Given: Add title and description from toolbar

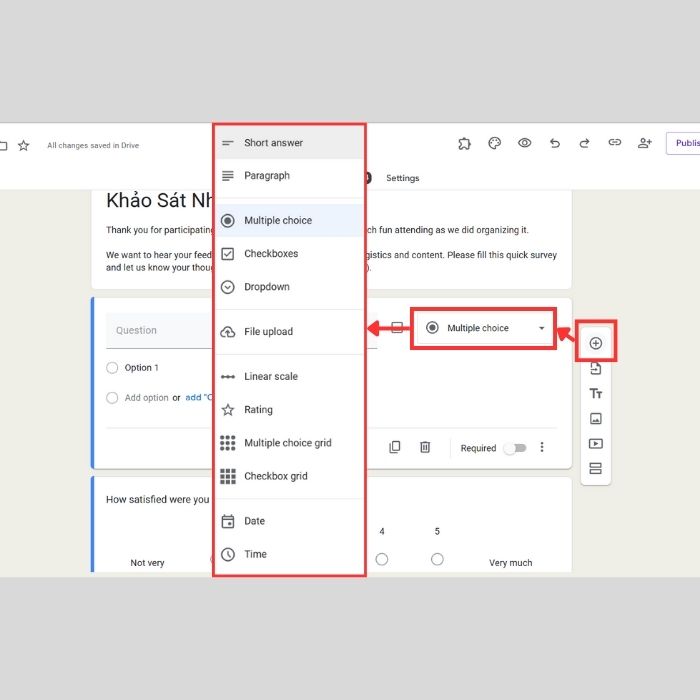Looking at the screenshot, I should 596,393.
